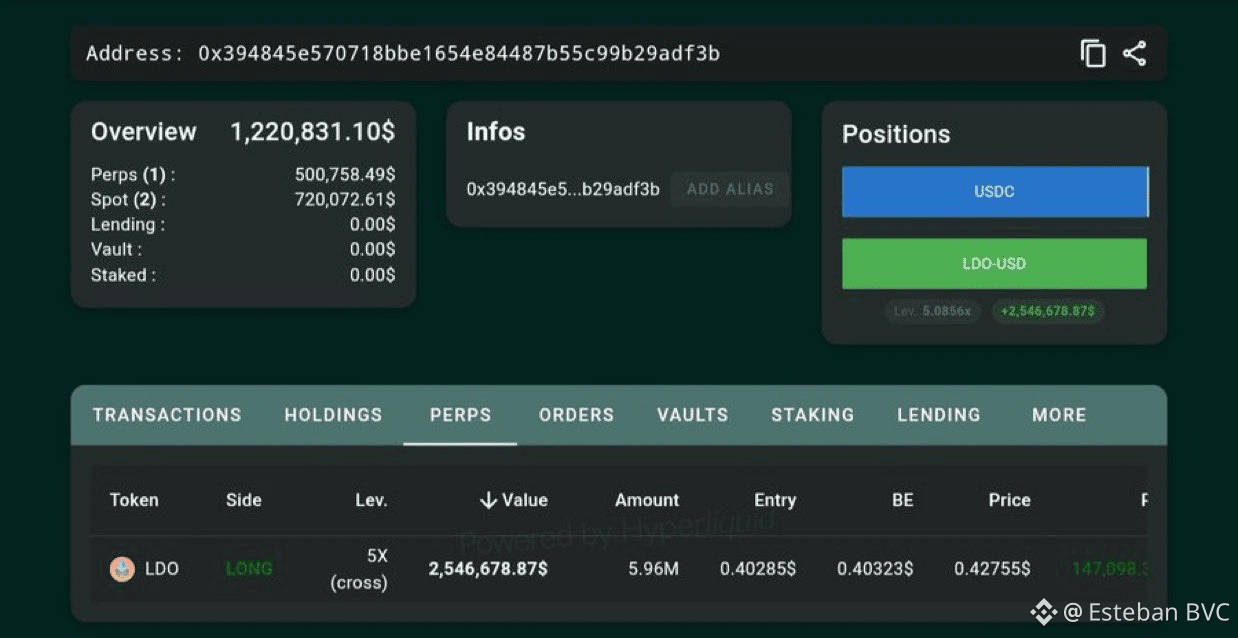The image size is (1238, 638).
Task: Click the Perps value 500,758.49$
Action: click(345, 174)
